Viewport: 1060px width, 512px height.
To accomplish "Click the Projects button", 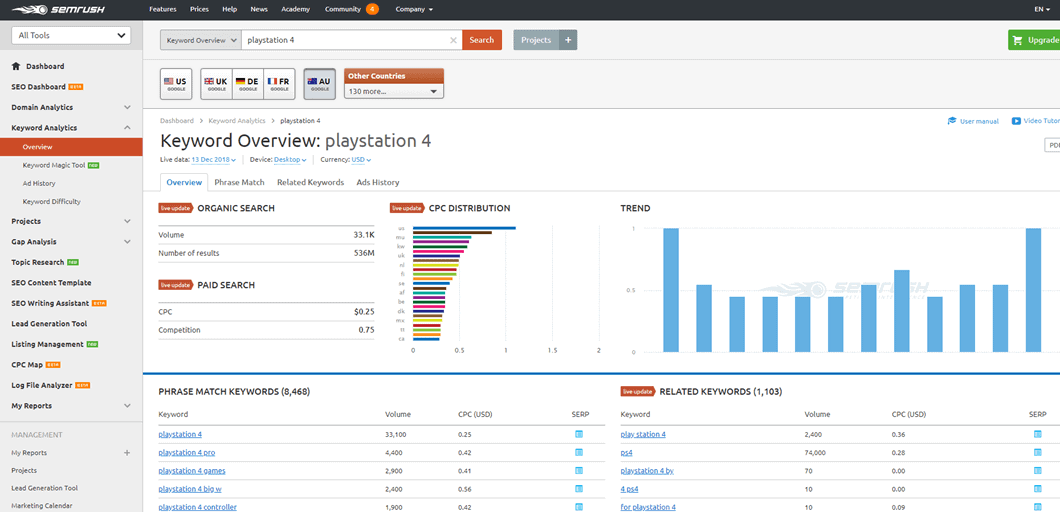I will 536,40.
